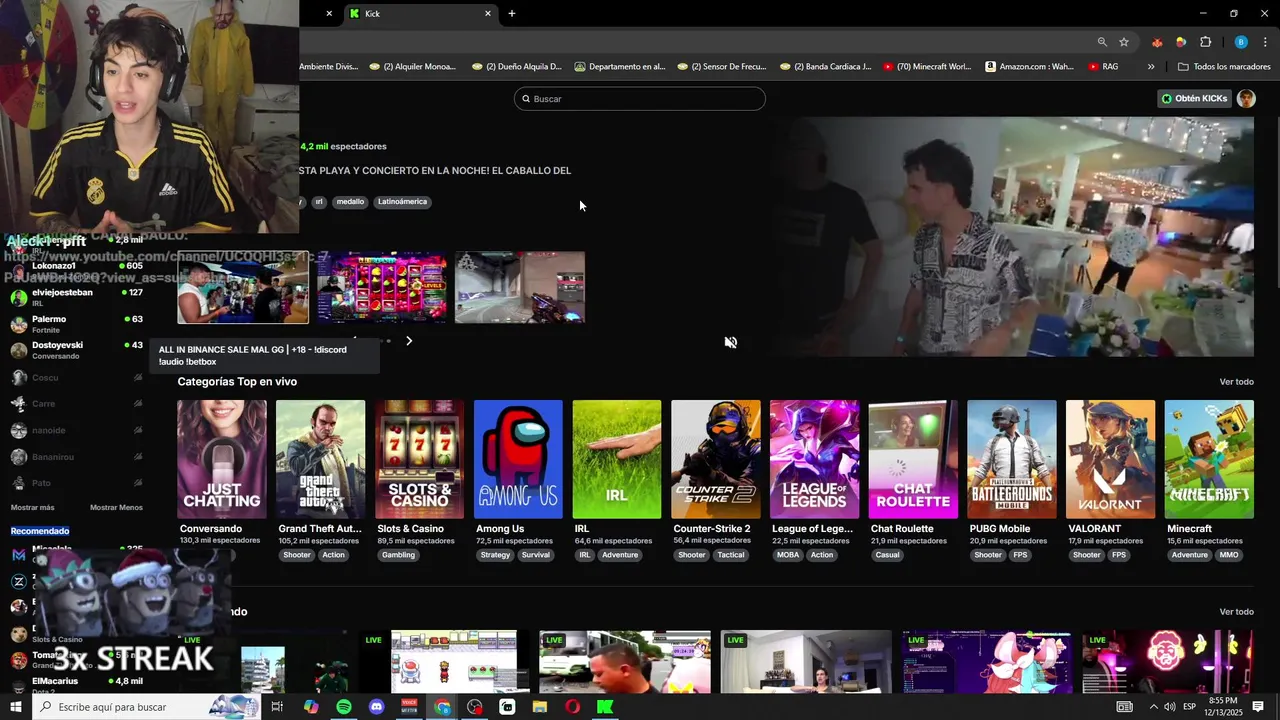Open Opera browser from the taskbar

pyautogui.click(x=573, y=707)
